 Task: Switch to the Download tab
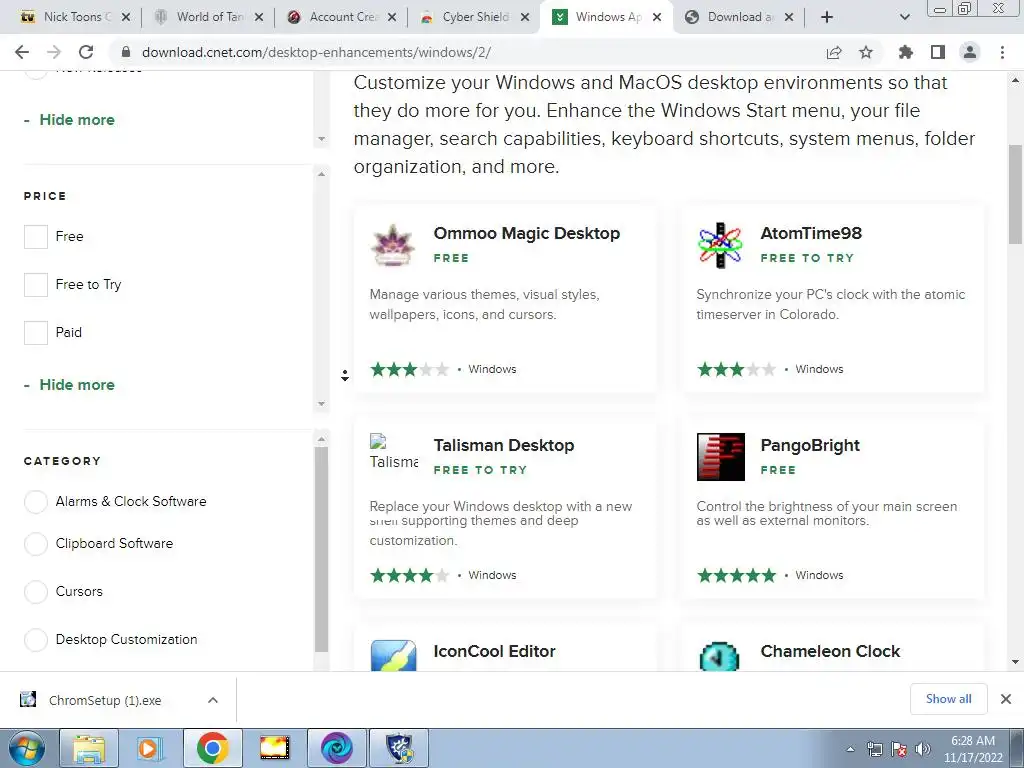point(741,17)
